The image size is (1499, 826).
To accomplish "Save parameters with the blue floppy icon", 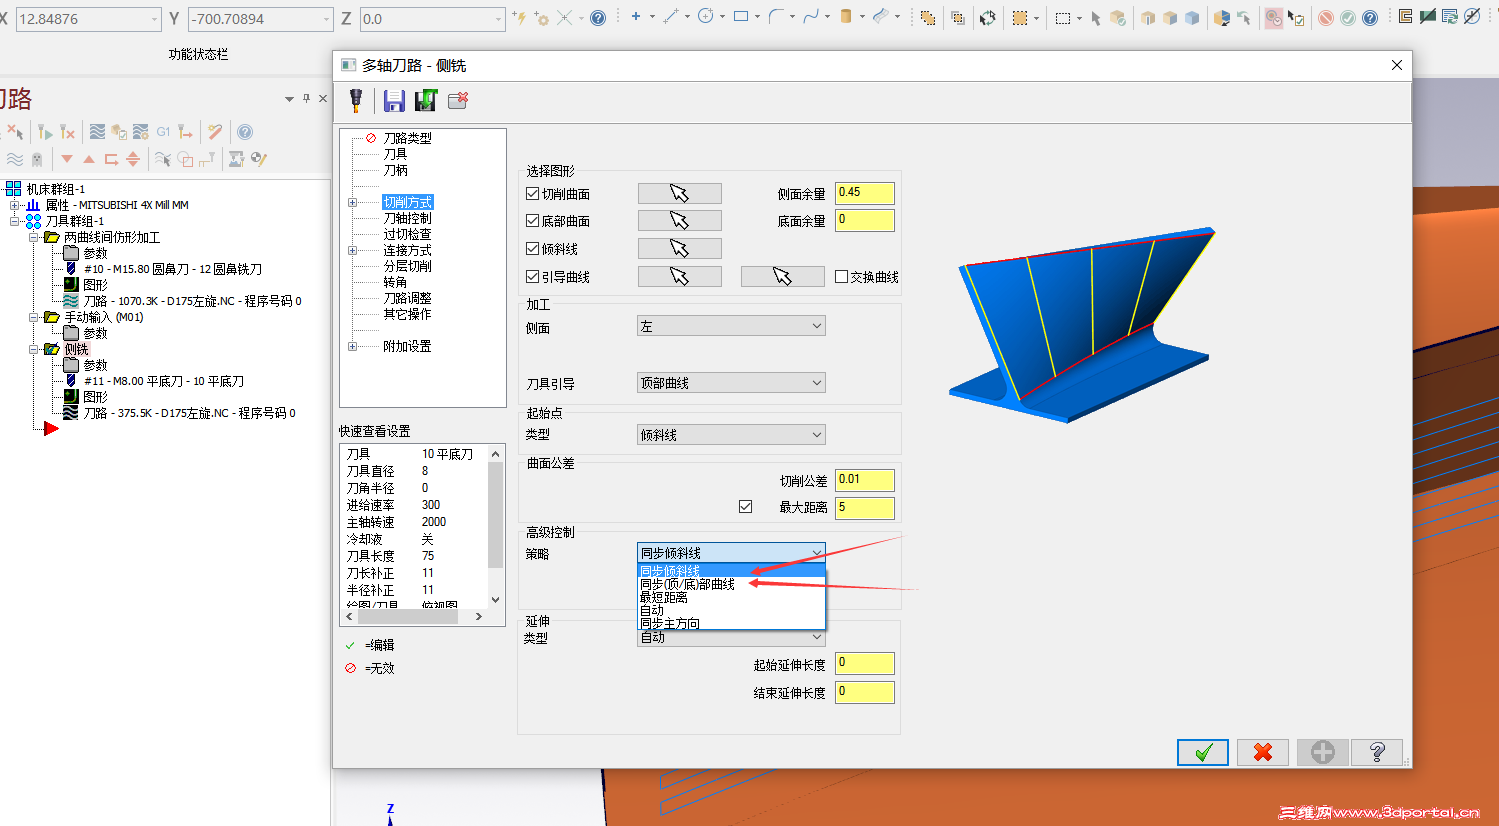I will pos(394,100).
